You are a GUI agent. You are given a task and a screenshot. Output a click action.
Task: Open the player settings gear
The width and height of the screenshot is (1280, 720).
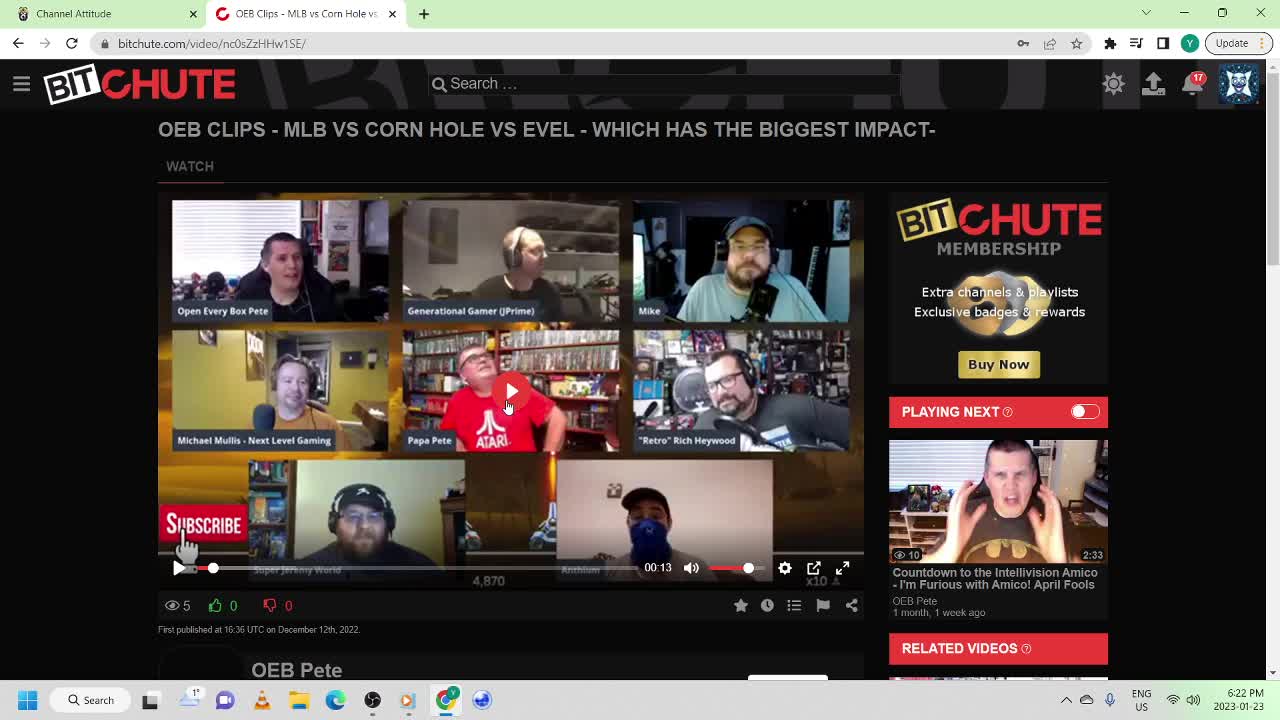785,568
